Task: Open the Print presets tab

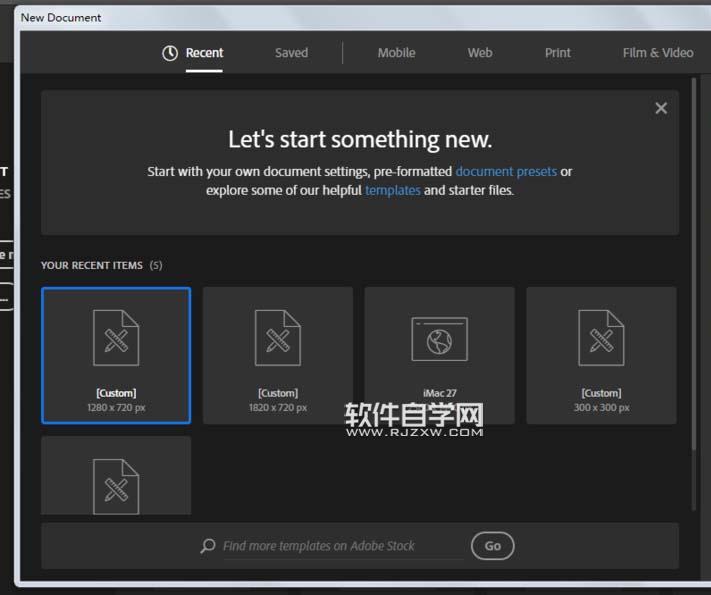Action: pos(557,53)
